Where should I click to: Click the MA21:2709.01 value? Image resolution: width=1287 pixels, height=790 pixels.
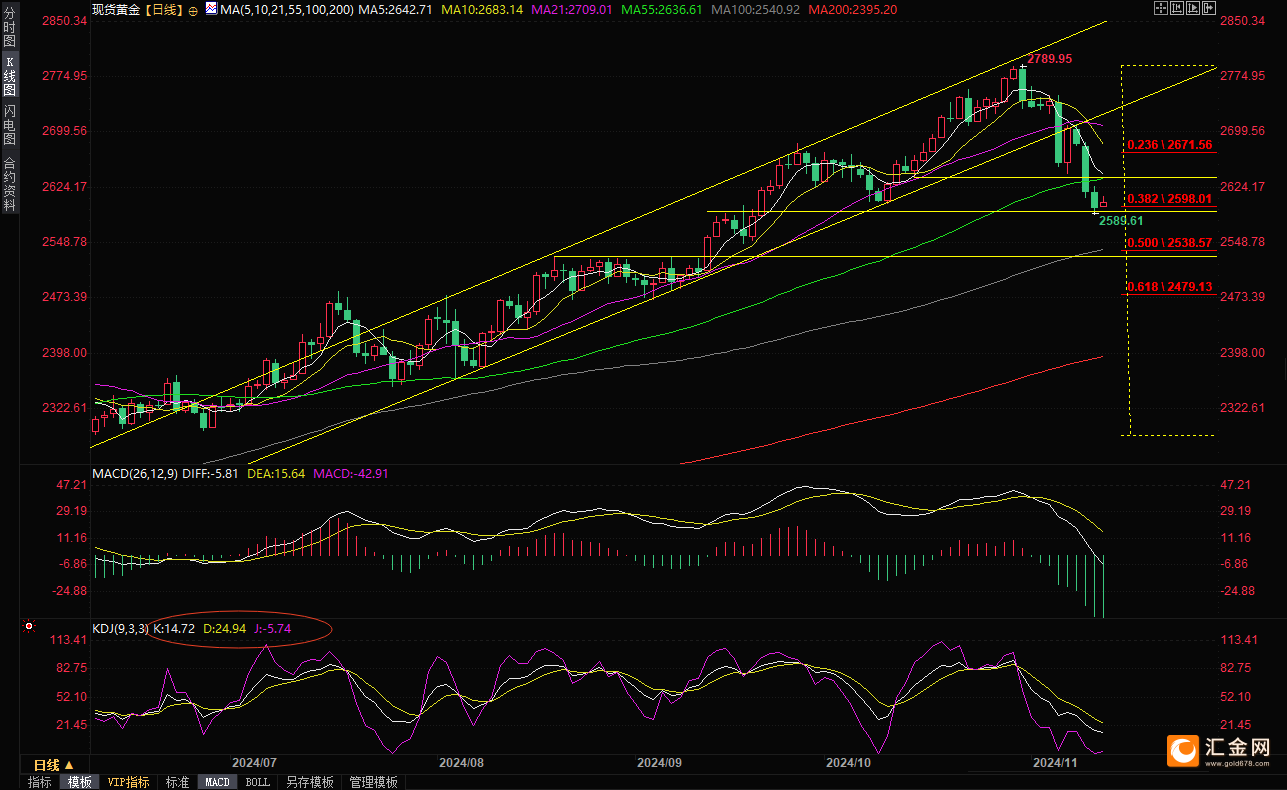570,9
